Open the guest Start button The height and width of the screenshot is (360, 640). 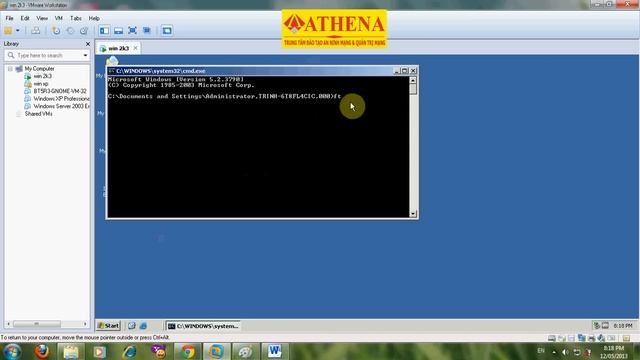[109, 326]
